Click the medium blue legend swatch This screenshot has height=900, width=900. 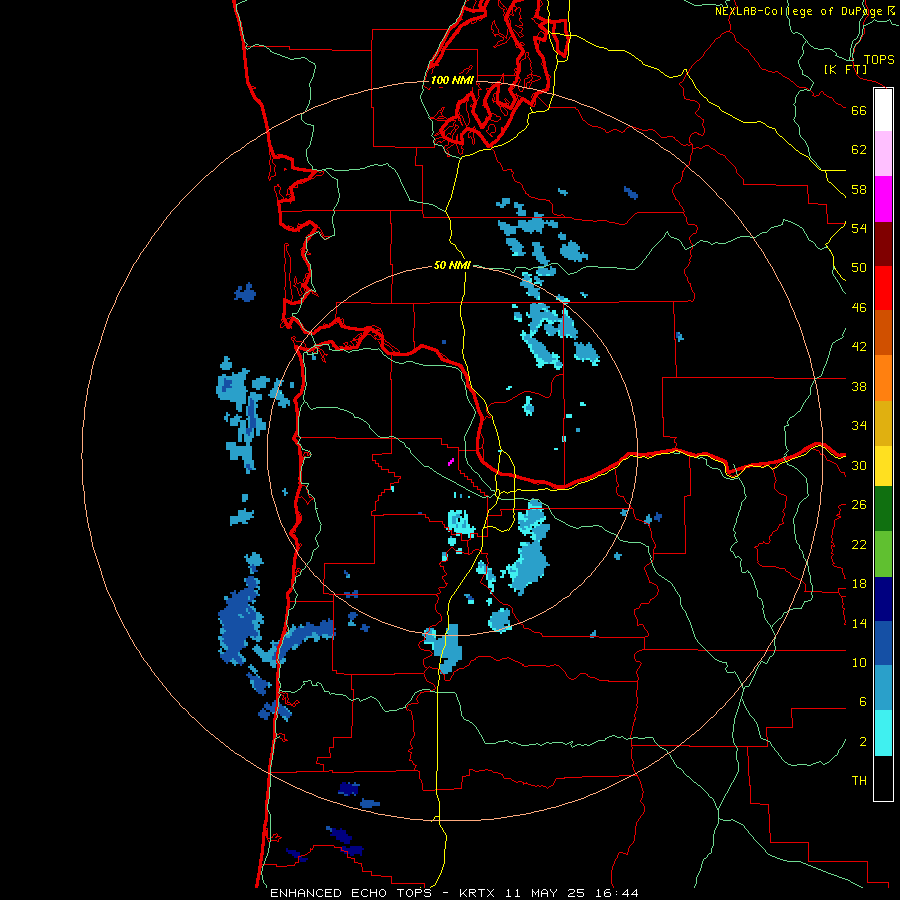(x=883, y=643)
